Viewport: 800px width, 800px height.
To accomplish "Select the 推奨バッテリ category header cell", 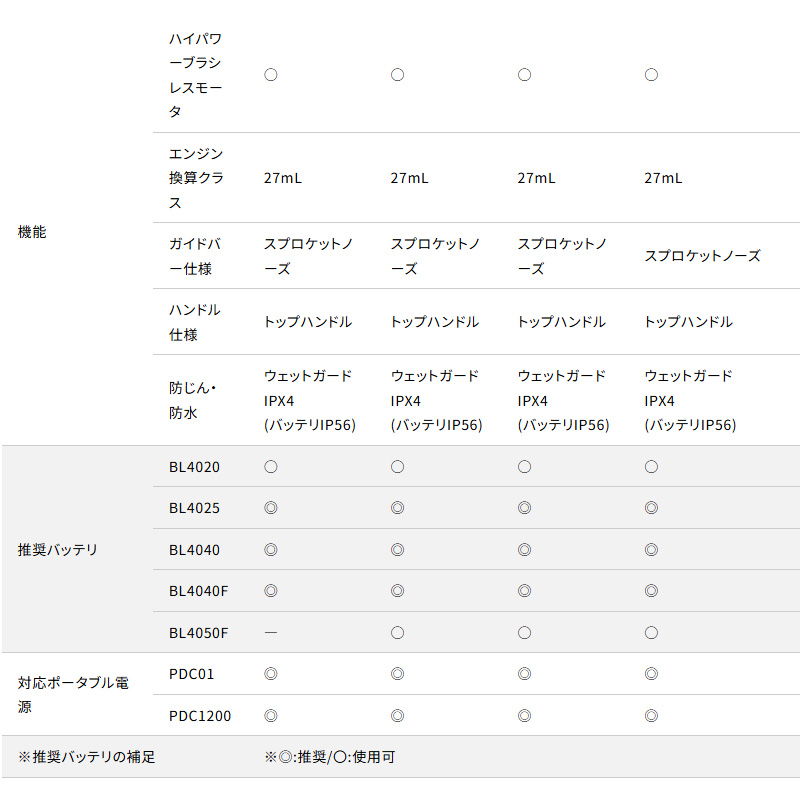I will (58, 550).
